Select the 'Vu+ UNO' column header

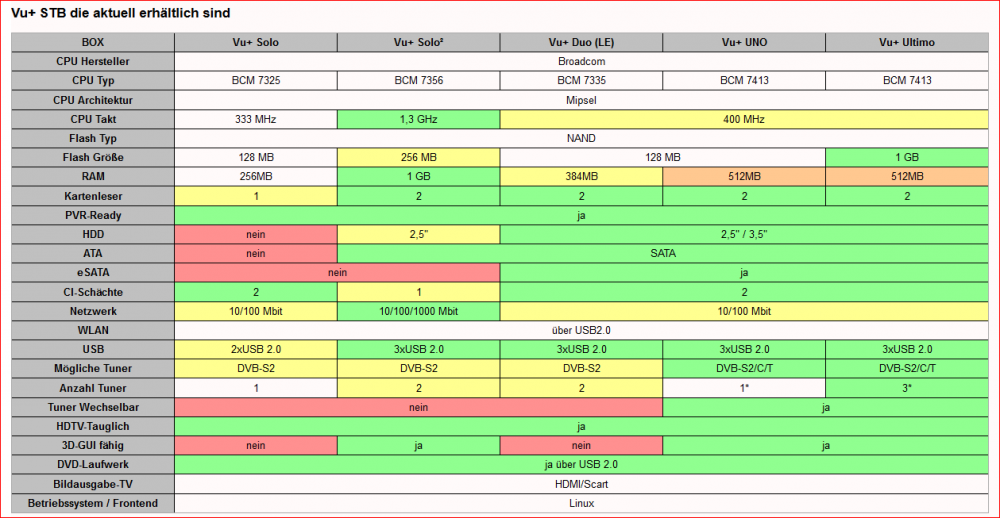(x=744, y=42)
